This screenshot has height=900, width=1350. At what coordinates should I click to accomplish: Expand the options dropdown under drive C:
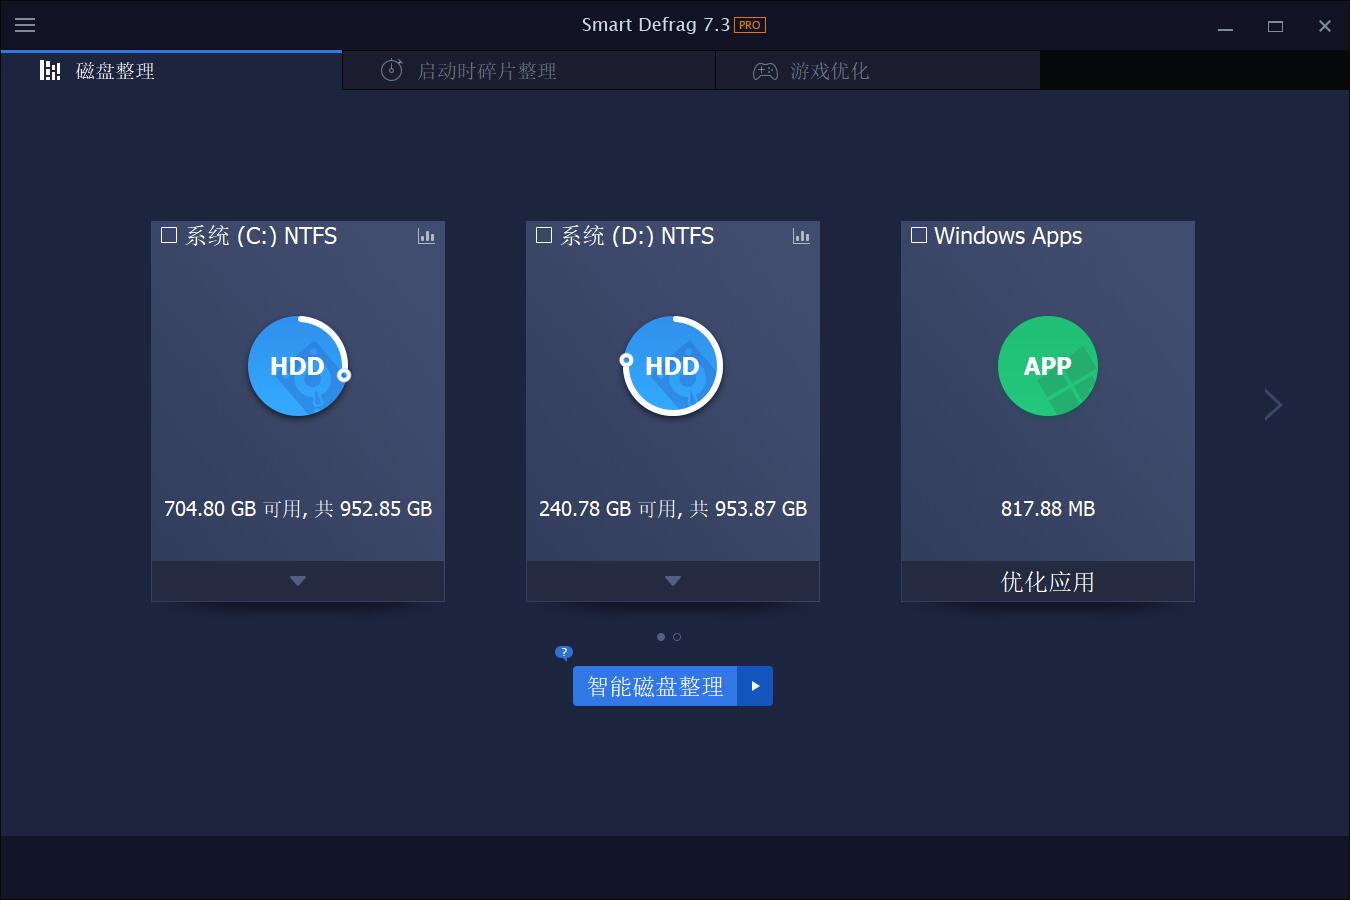tap(298, 581)
